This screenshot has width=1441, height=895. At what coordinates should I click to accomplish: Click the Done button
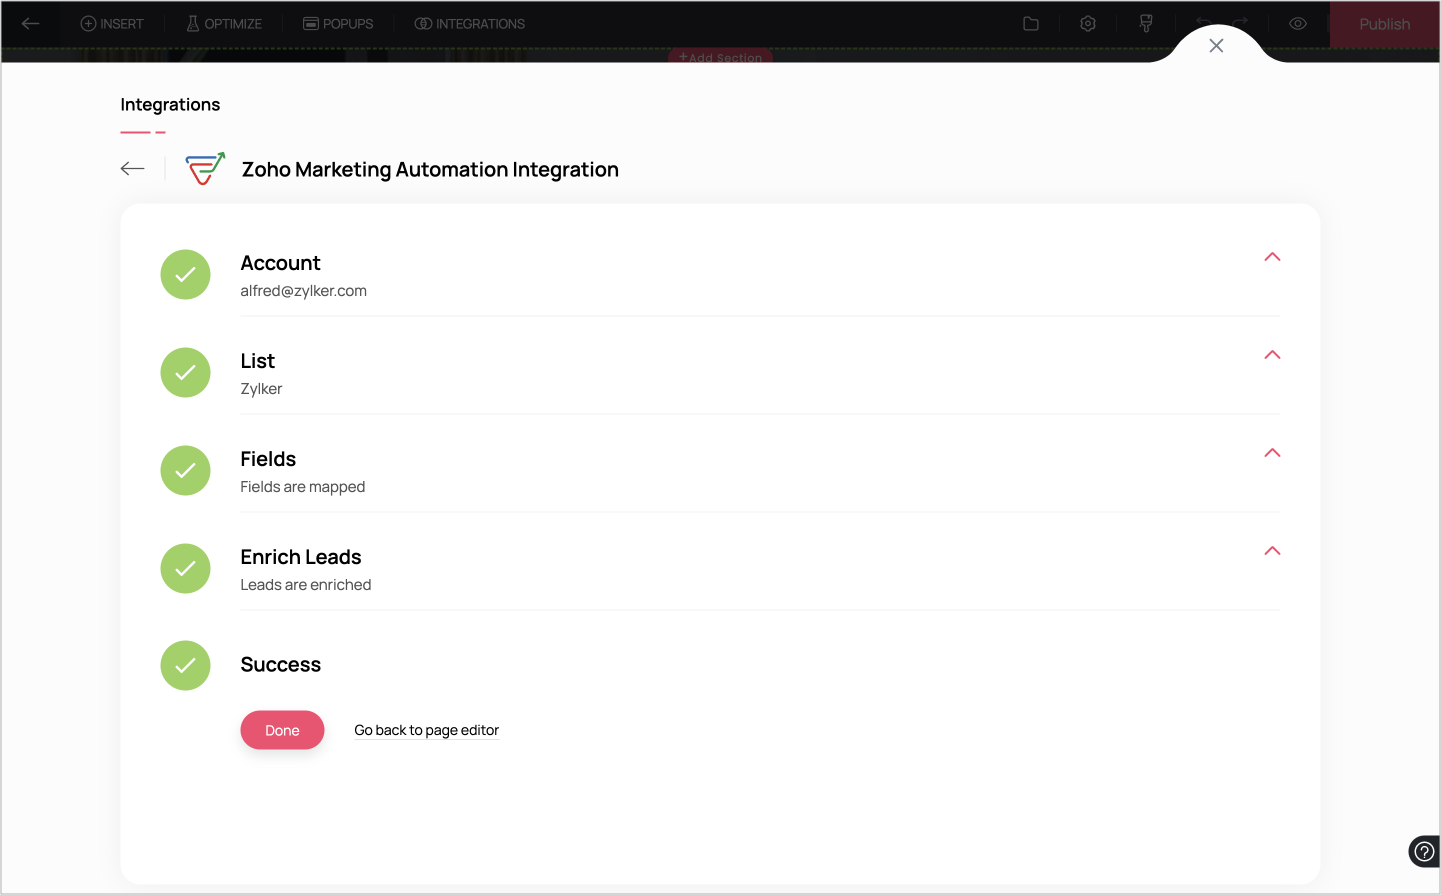tap(282, 730)
